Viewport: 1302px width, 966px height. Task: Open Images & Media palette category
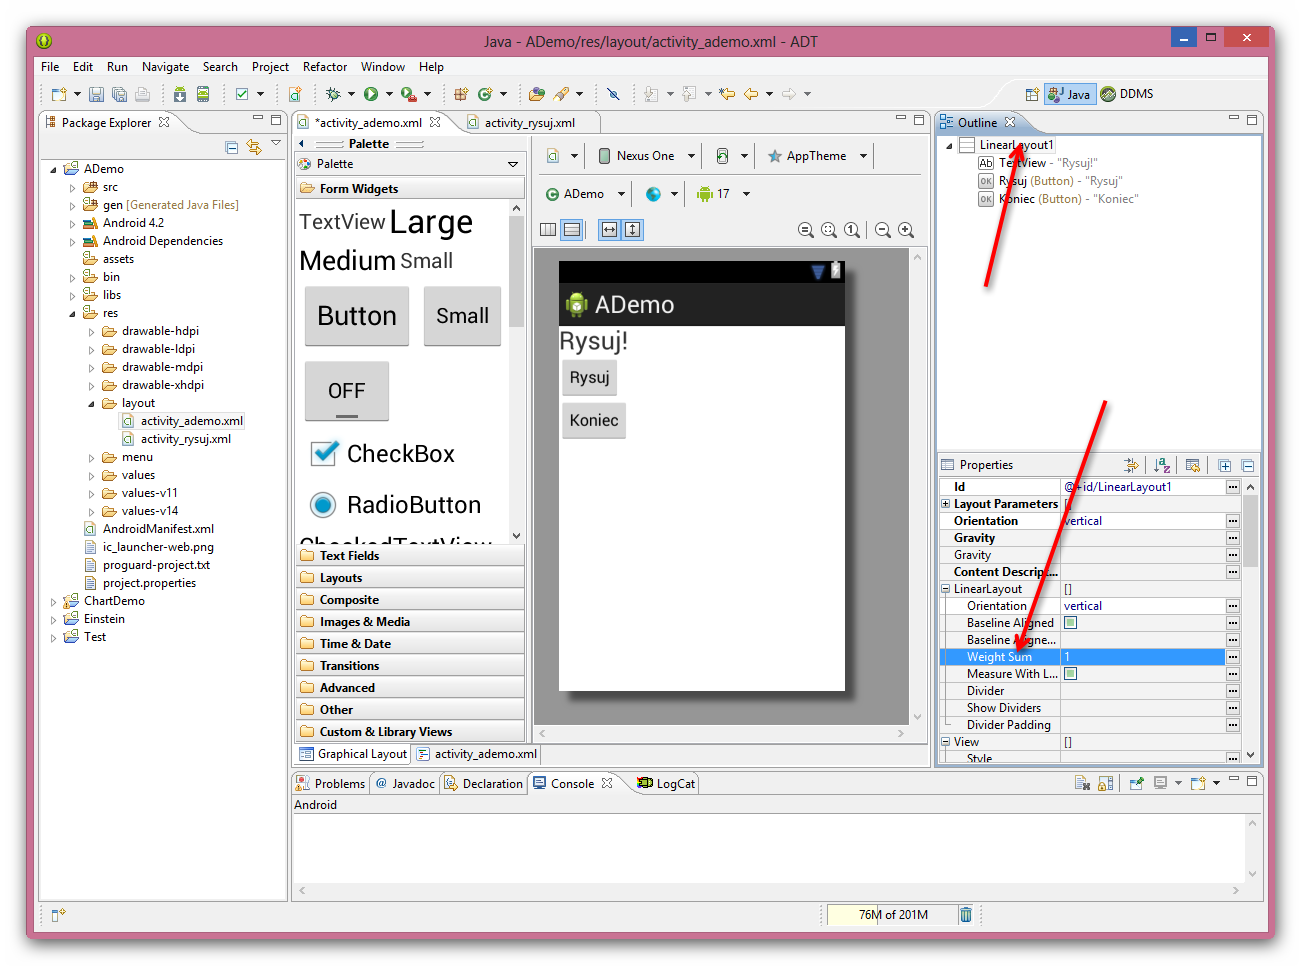(x=410, y=622)
